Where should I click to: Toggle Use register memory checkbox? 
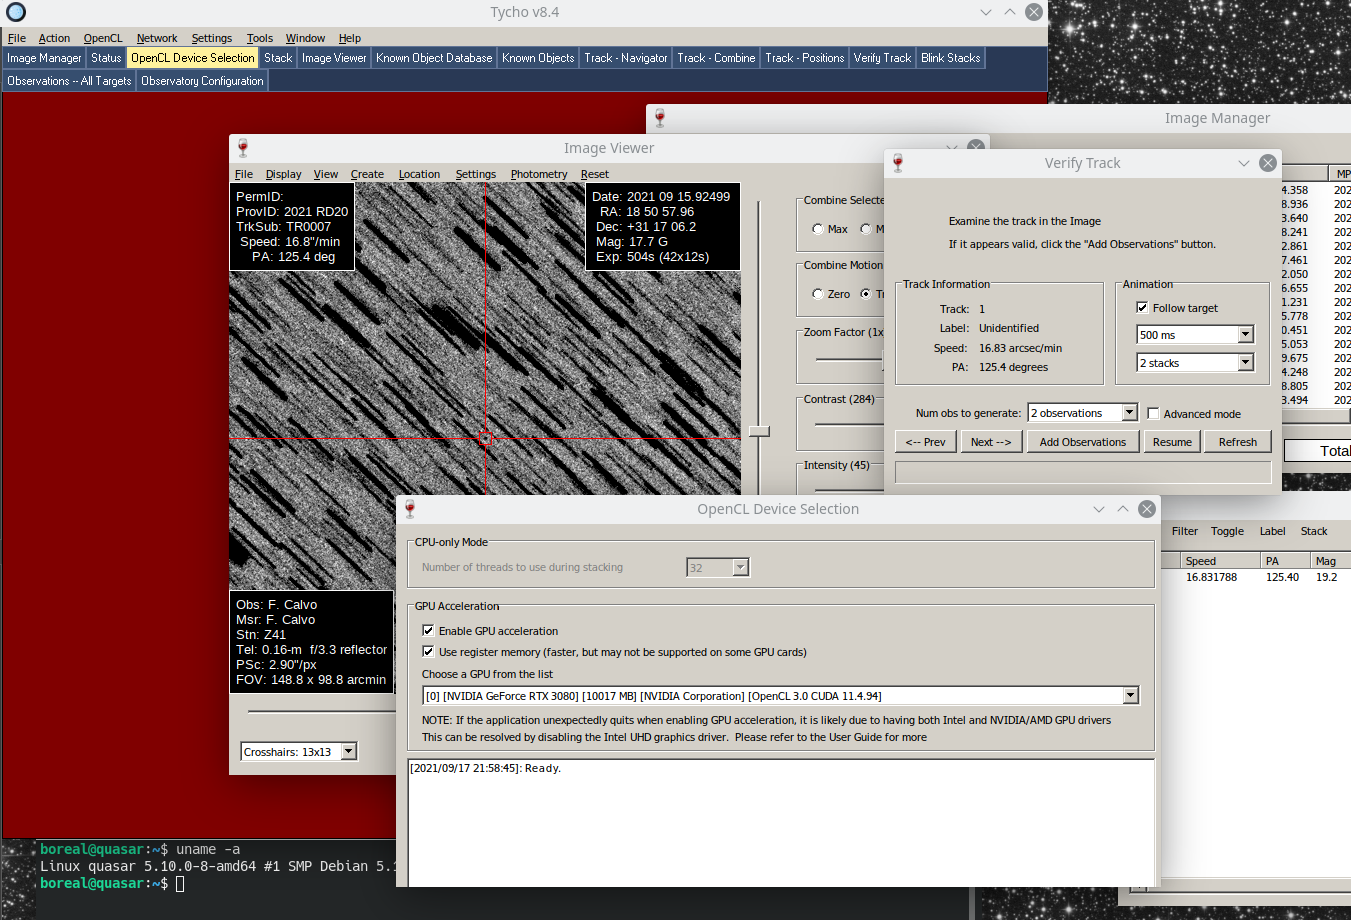click(x=428, y=651)
